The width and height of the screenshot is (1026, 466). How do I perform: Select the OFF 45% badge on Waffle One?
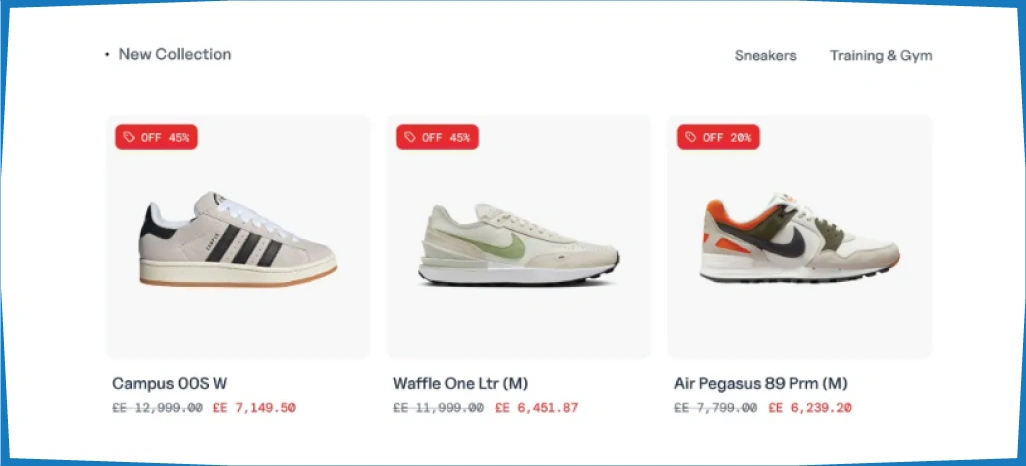438,137
